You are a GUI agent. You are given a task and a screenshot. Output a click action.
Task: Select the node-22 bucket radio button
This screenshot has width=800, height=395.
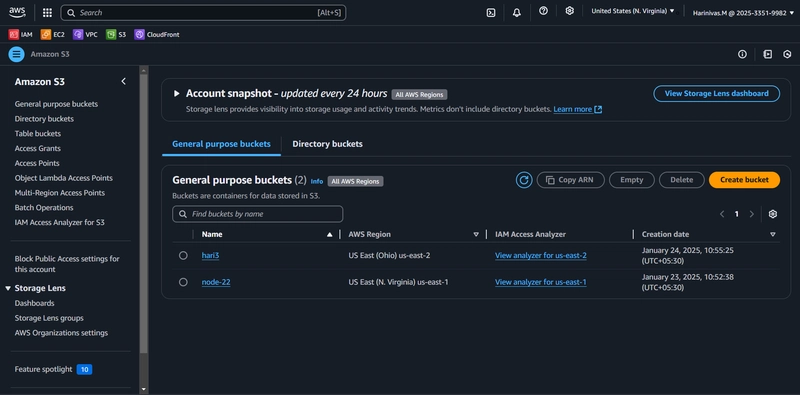tap(183, 282)
